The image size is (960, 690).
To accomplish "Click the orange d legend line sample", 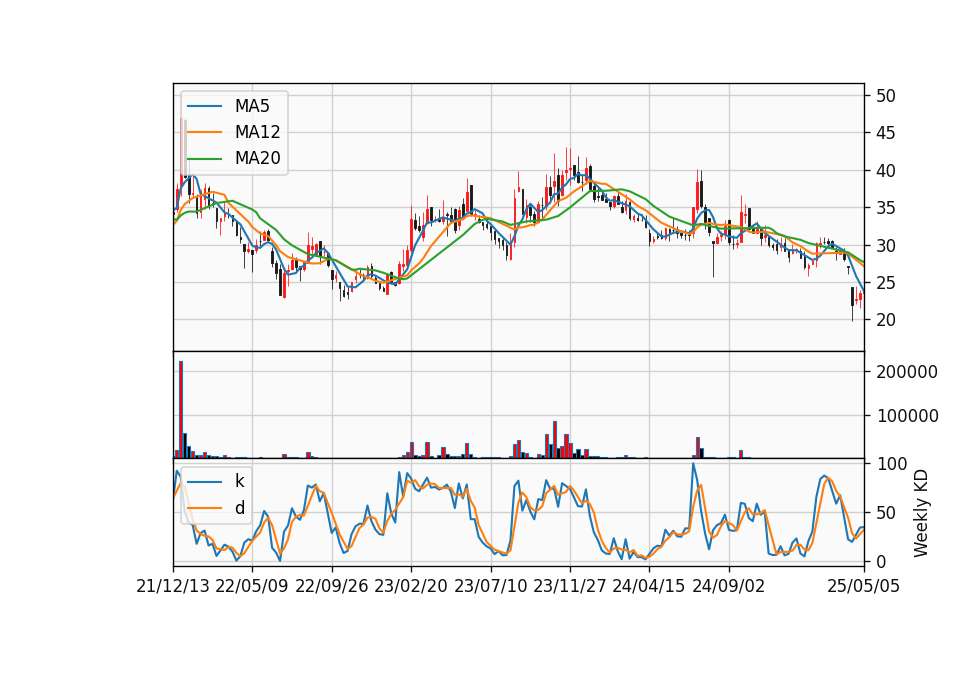I will 204,508.
